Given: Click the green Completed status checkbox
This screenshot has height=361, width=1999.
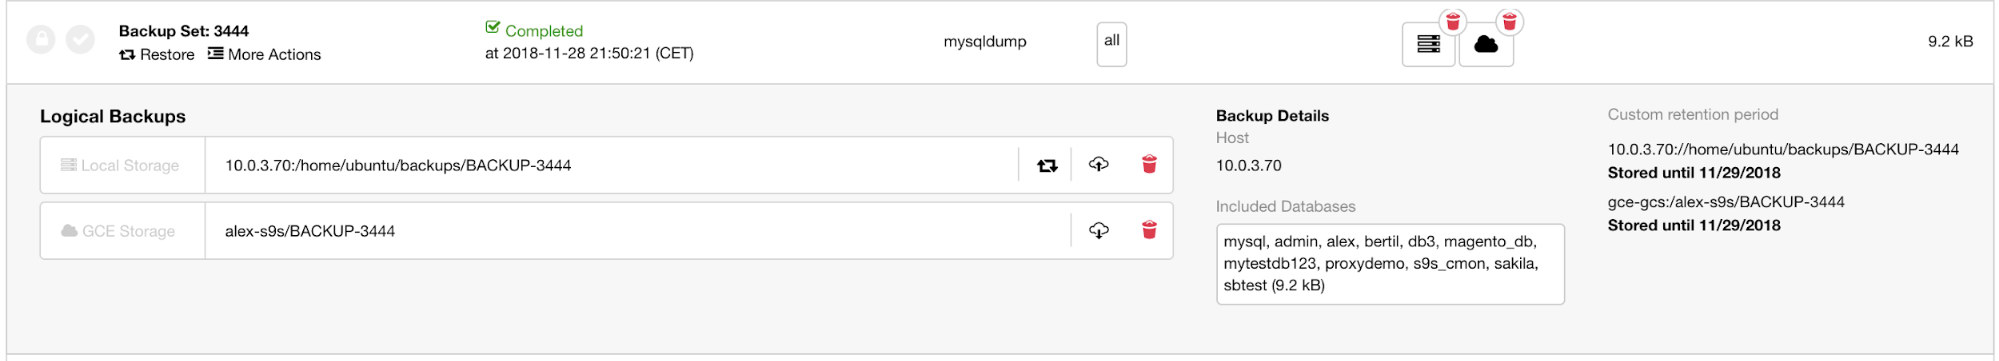Looking at the screenshot, I should click(x=492, y=28).
